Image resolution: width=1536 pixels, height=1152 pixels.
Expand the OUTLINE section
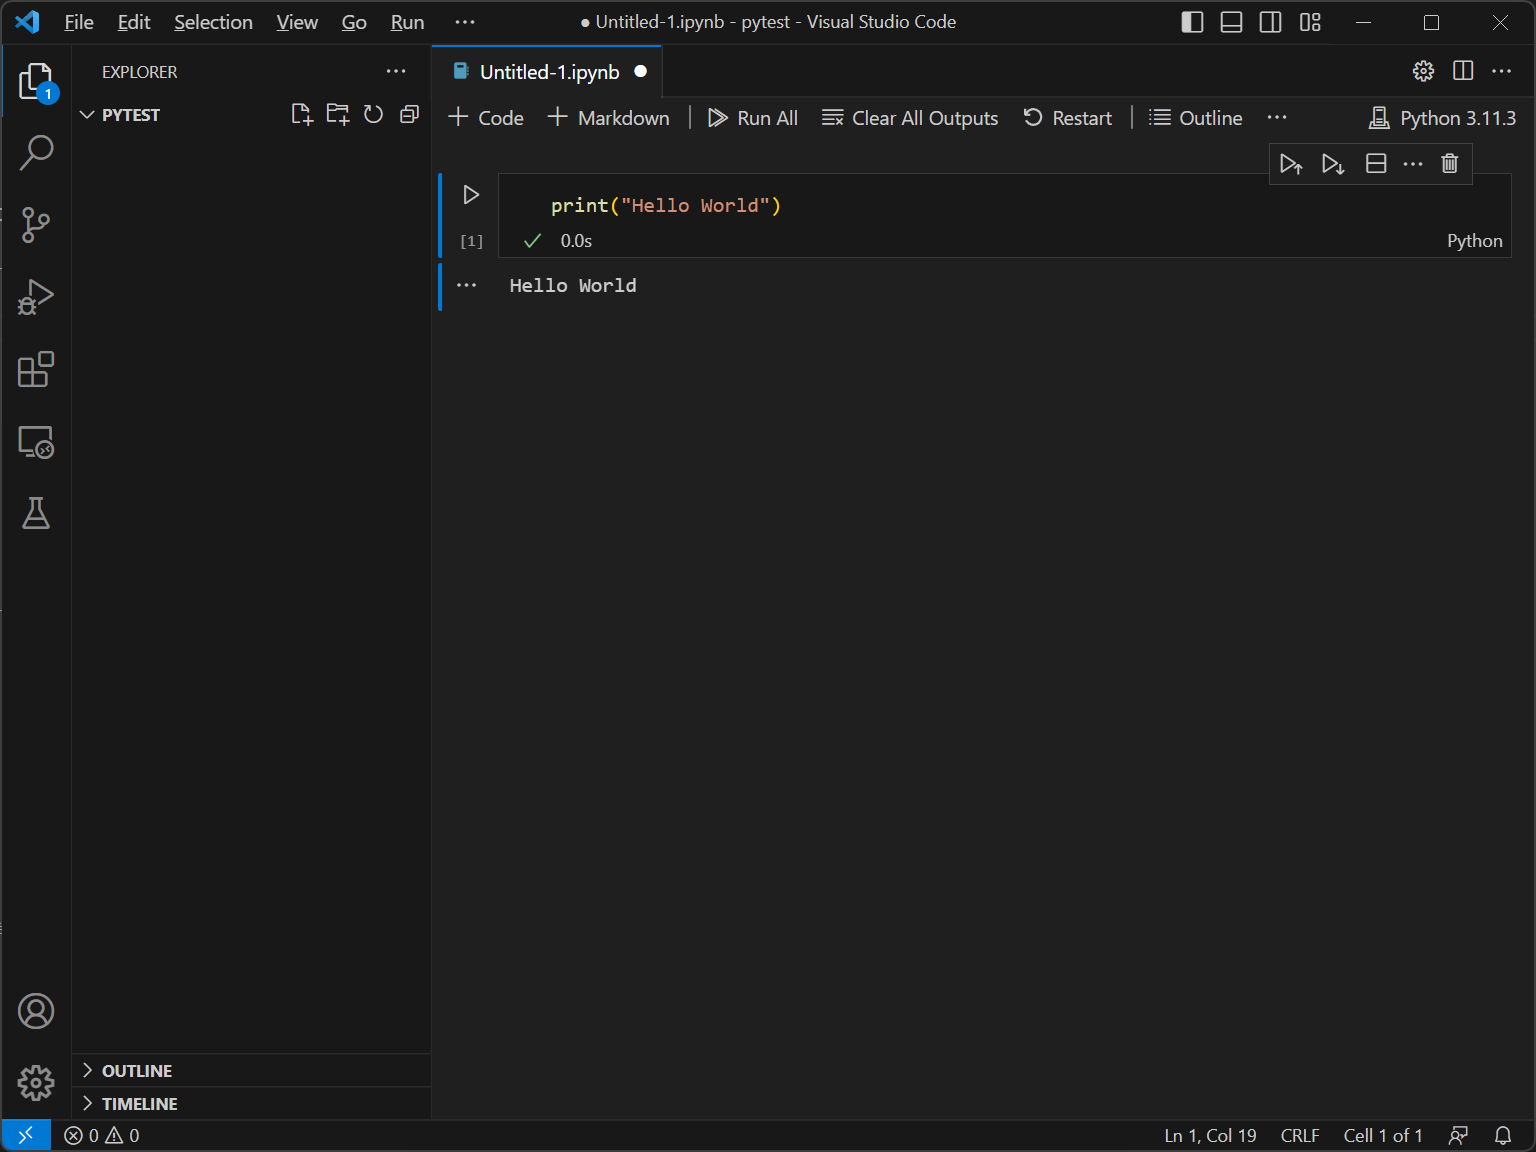[x=137, y=1071]
